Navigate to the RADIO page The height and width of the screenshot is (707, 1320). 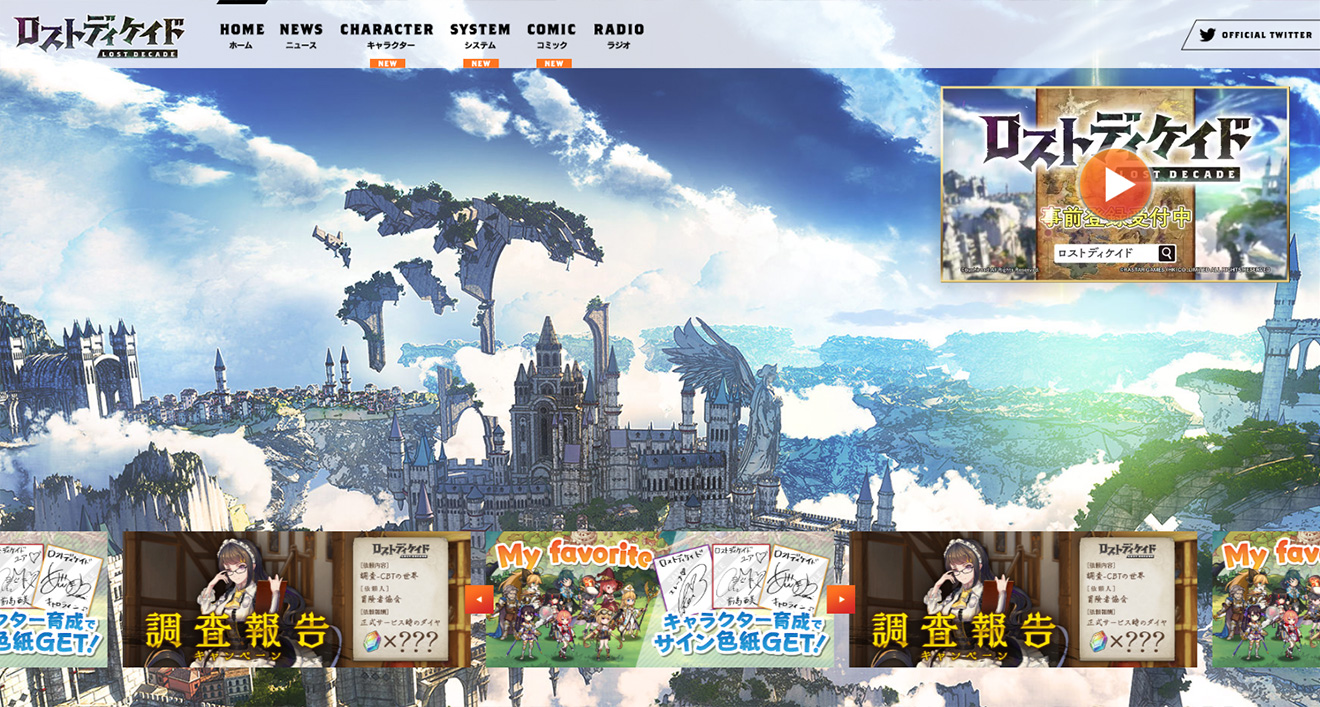(618, 35)
